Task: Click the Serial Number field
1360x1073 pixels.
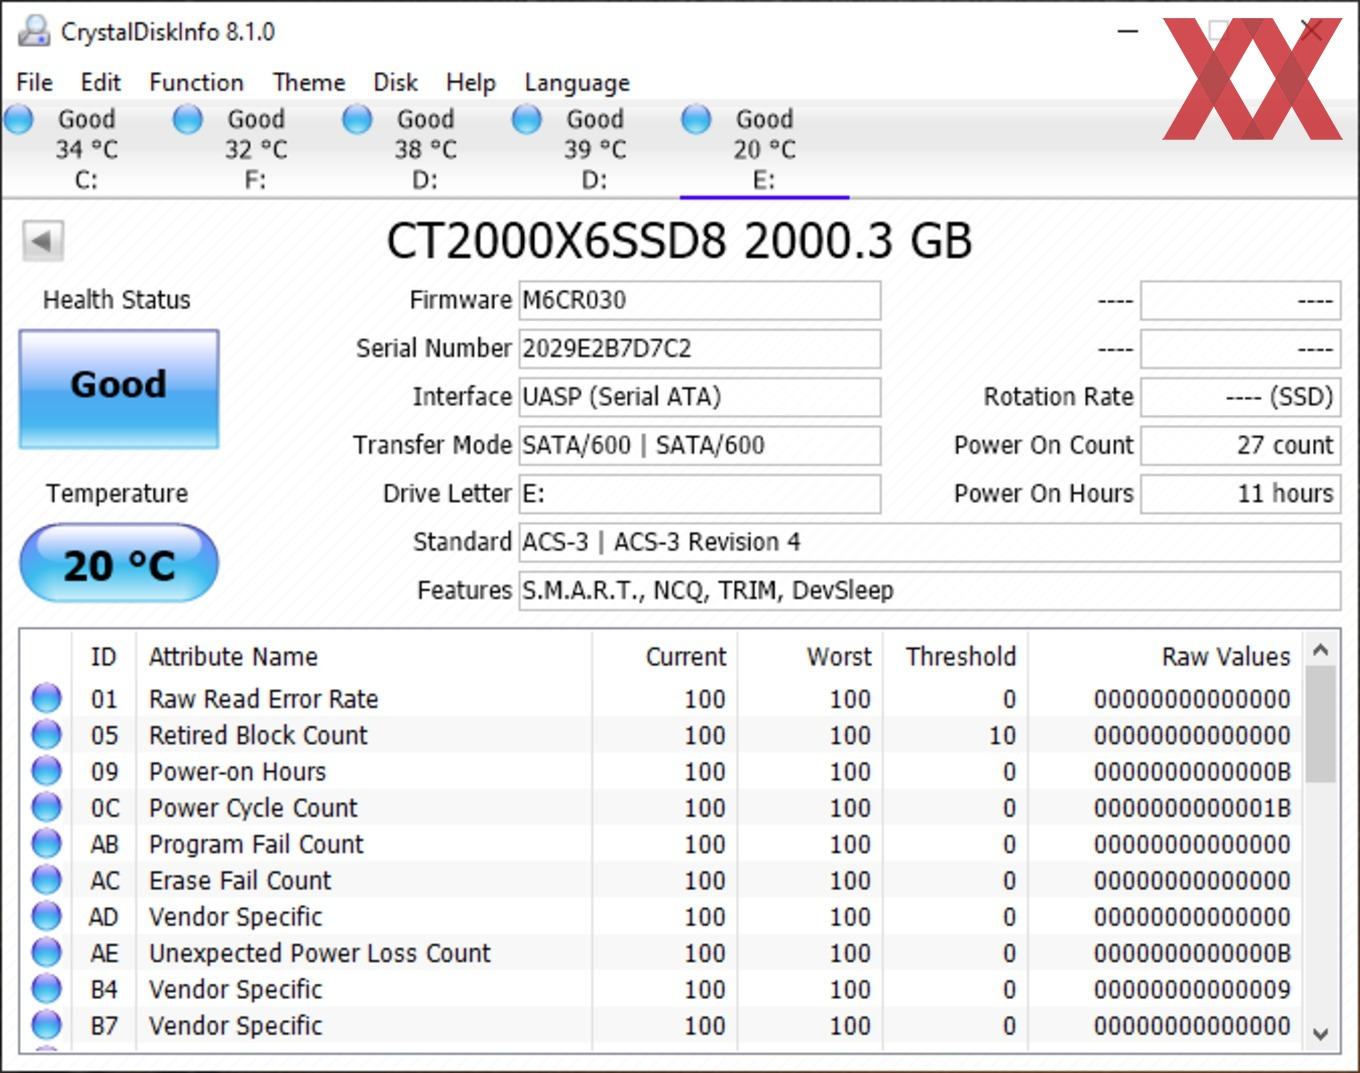Action: click(700, 348)
